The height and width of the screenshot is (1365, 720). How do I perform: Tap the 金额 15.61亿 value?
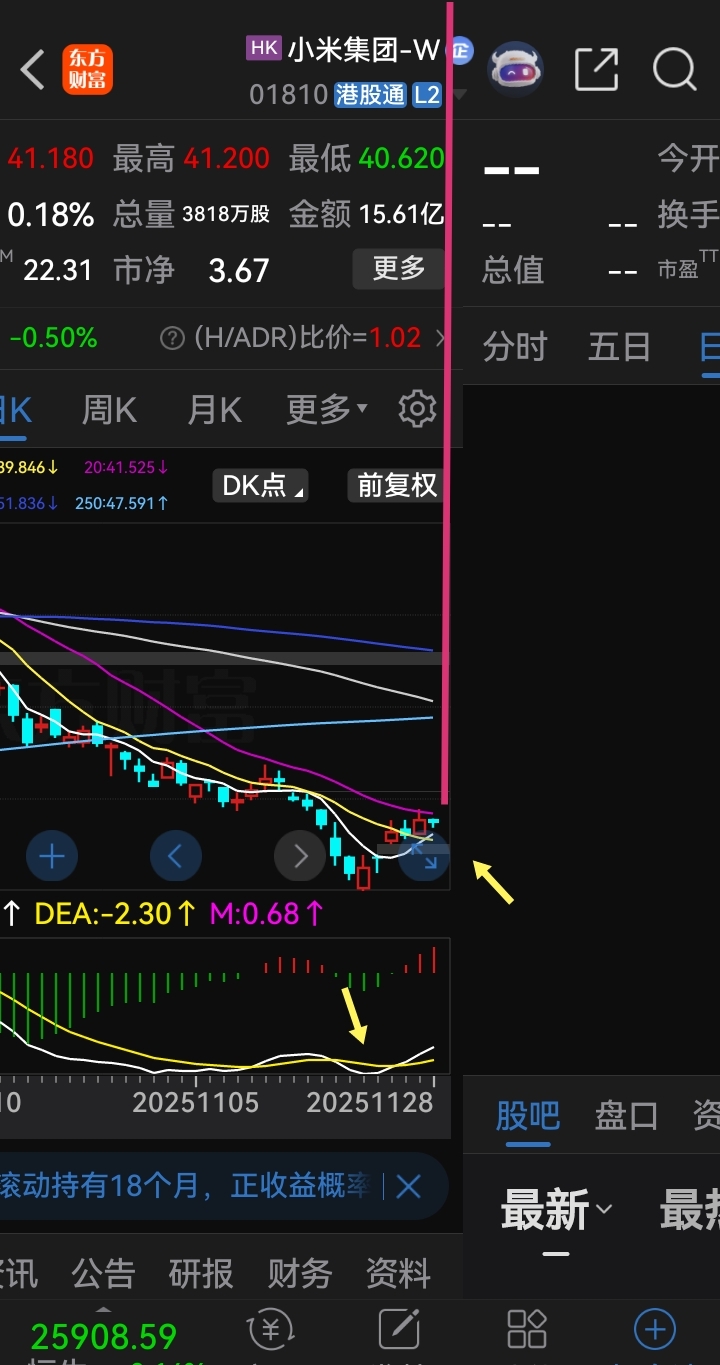point(401,214)
